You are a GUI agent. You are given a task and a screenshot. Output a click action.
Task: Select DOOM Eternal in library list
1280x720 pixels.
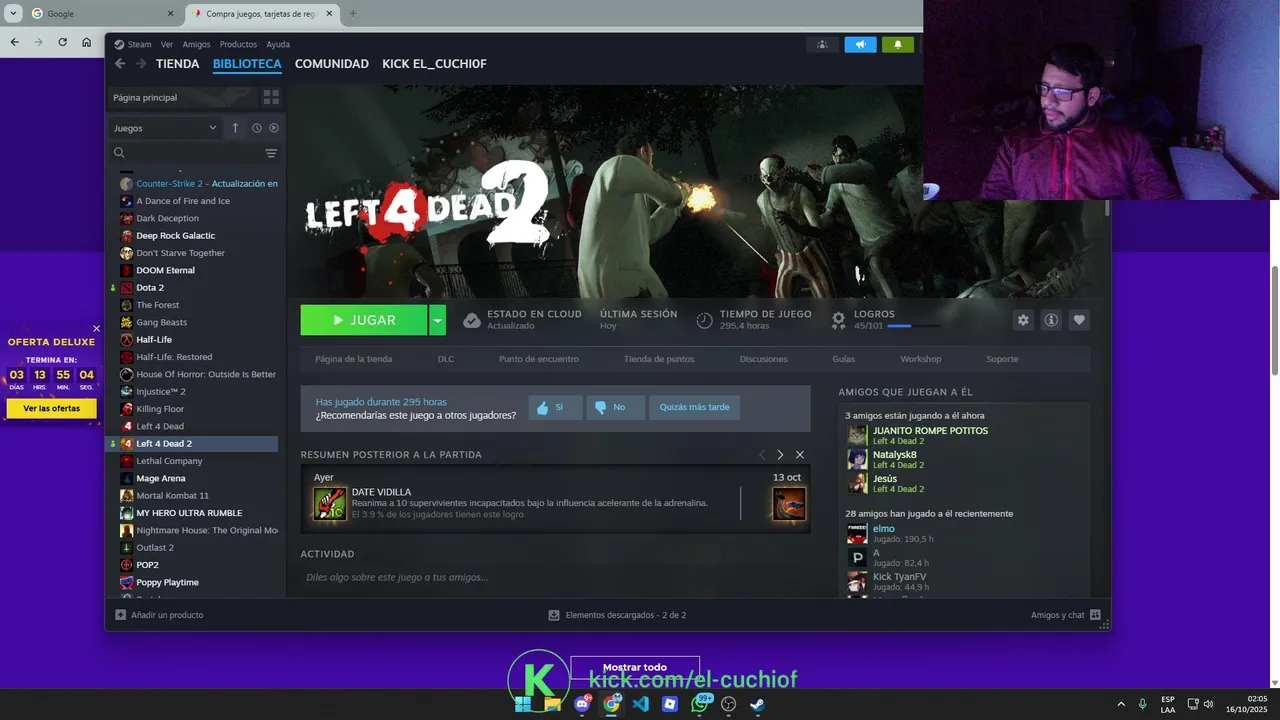click(194, 270)
